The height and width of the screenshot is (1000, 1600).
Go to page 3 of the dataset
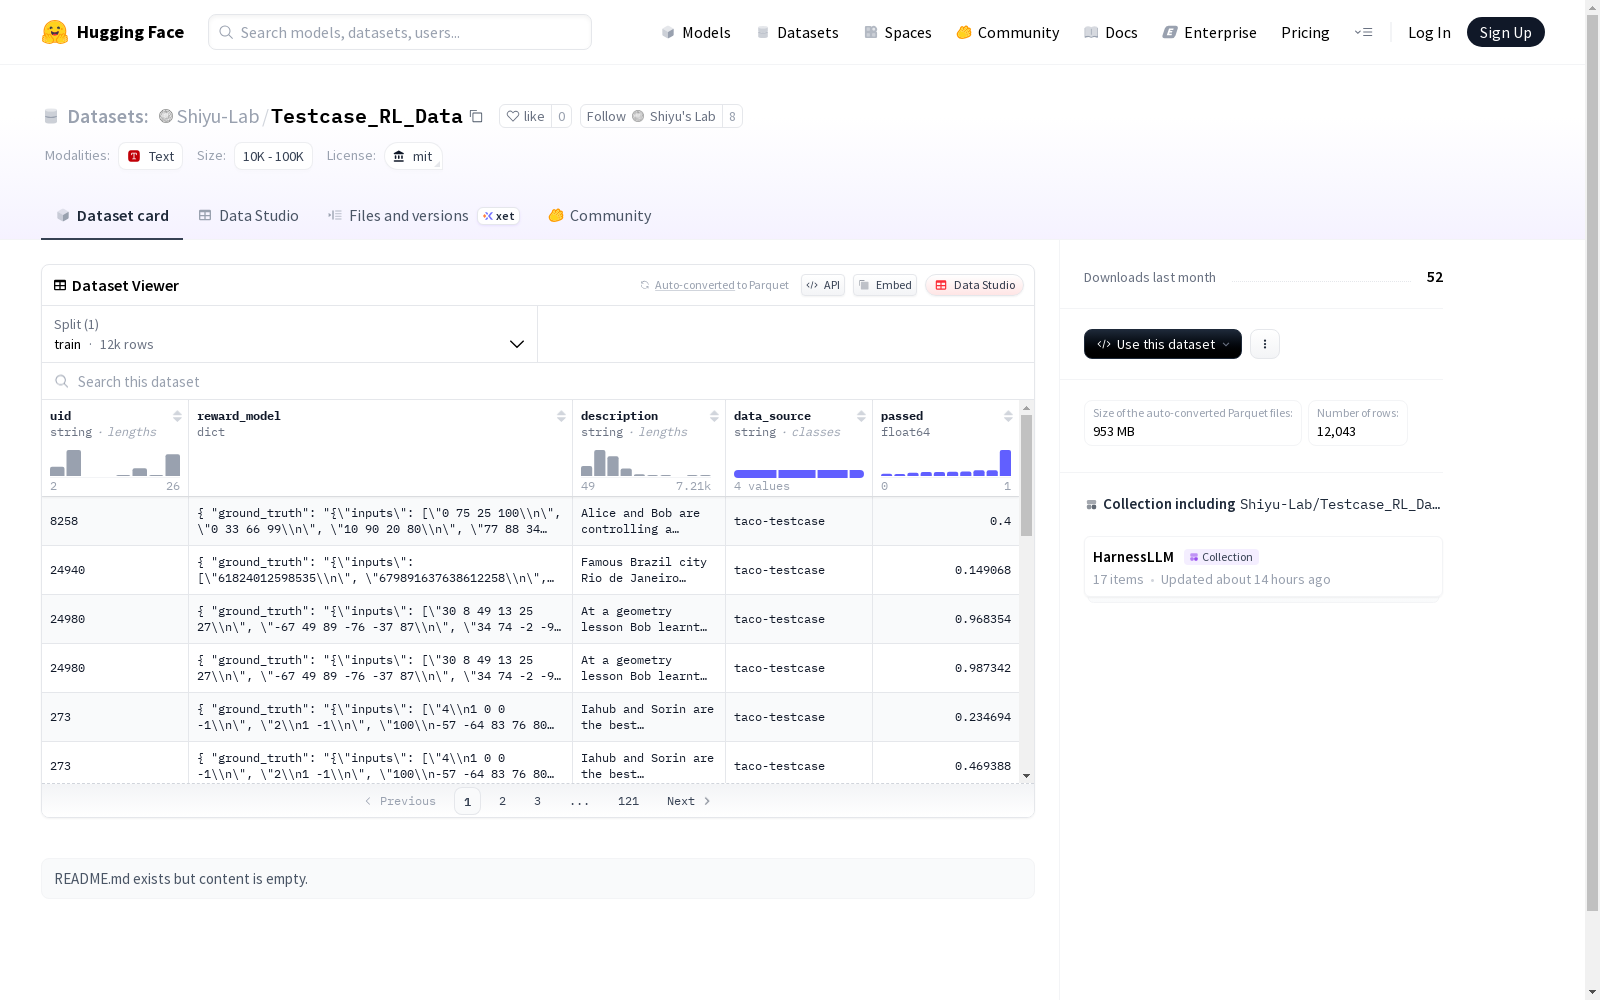click(537, 801)
